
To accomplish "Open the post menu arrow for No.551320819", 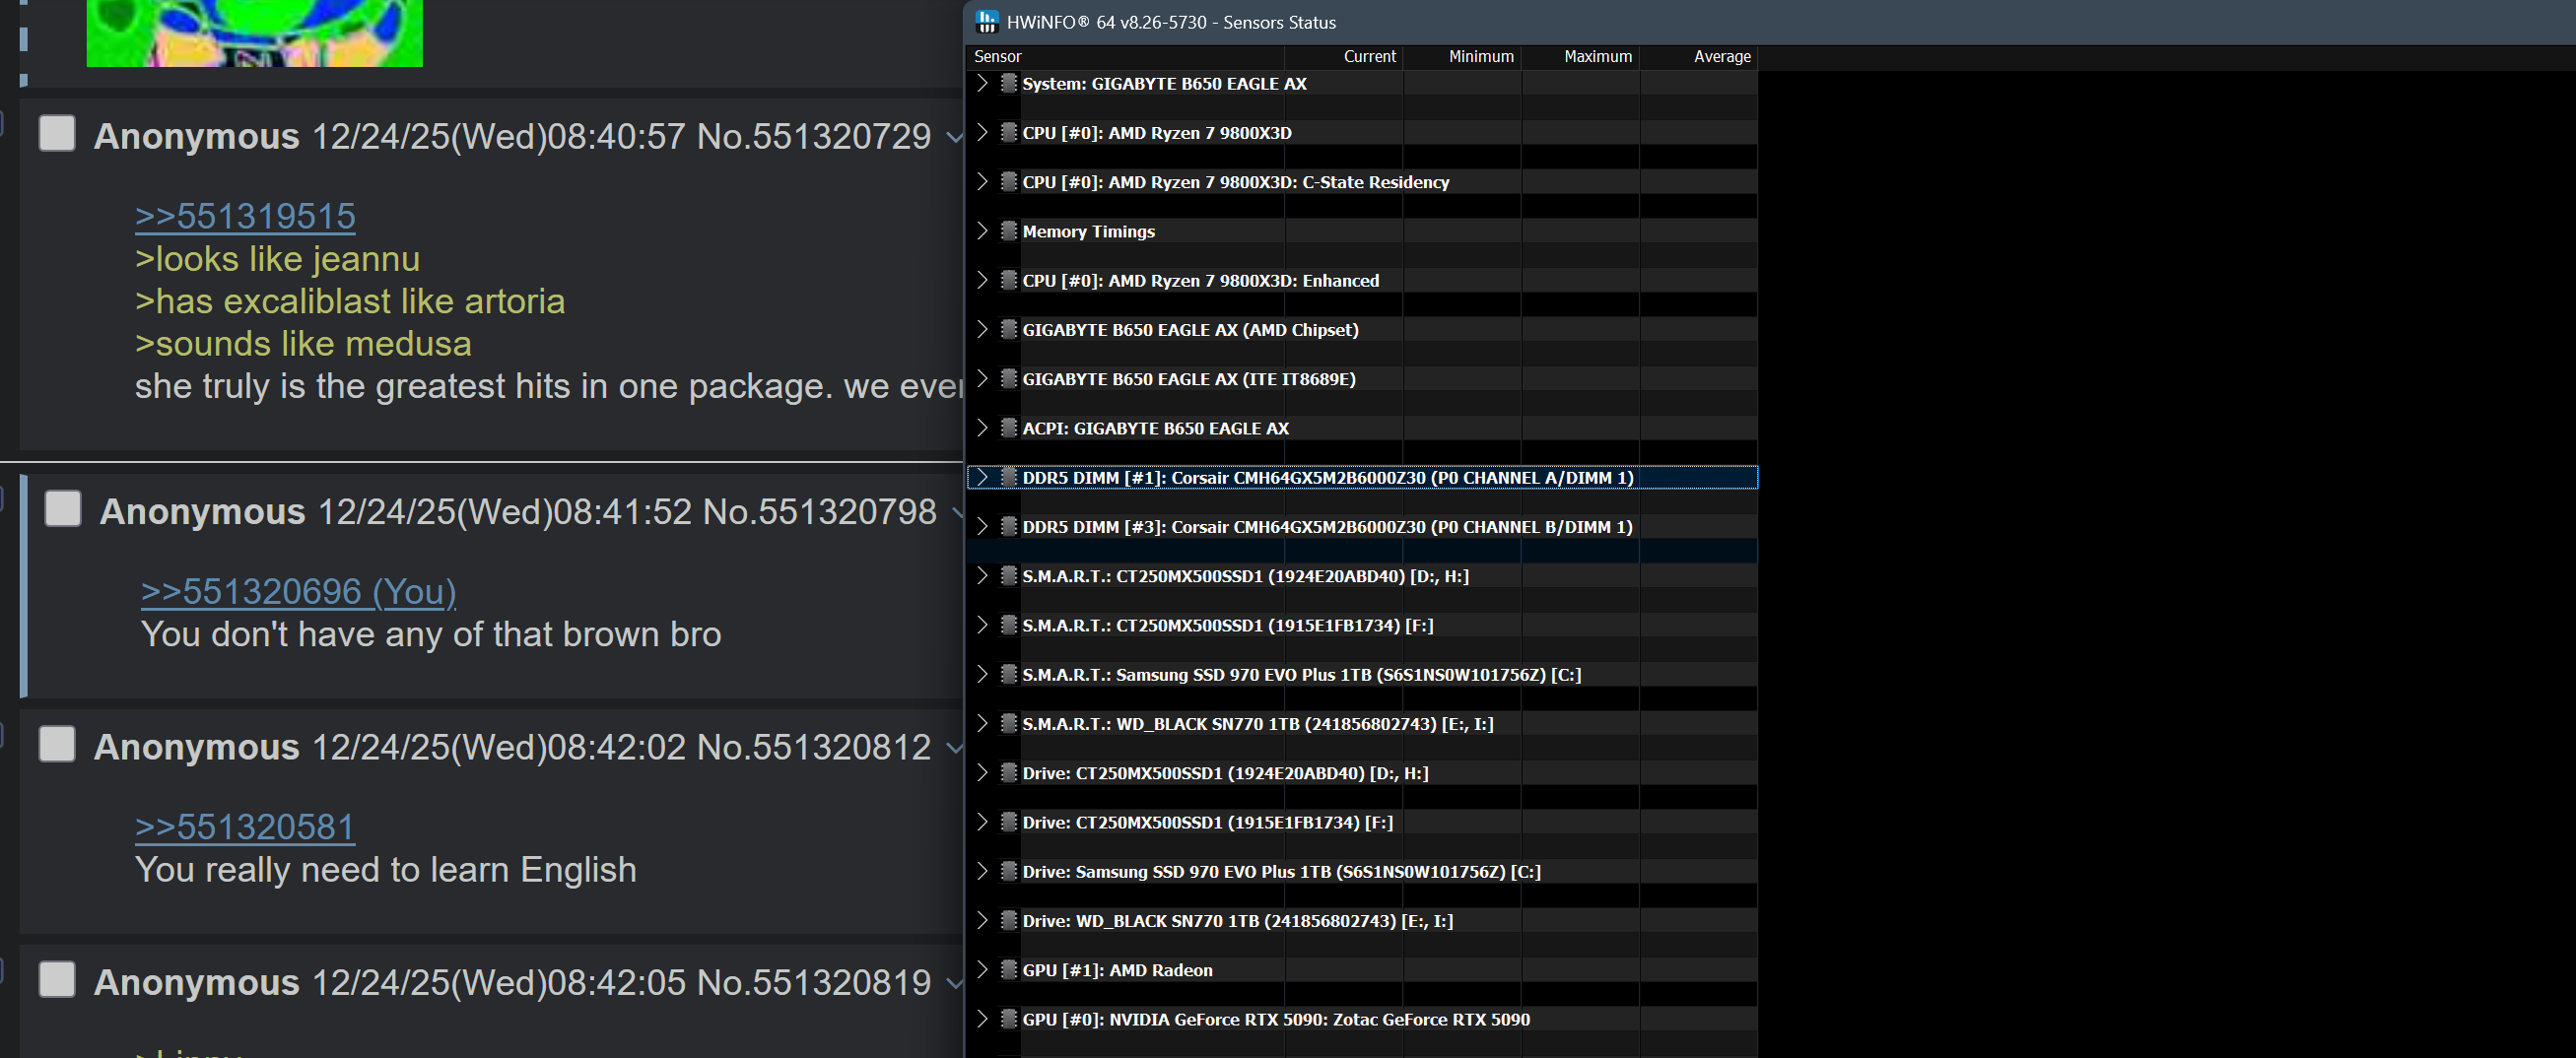I will (954, 983).
